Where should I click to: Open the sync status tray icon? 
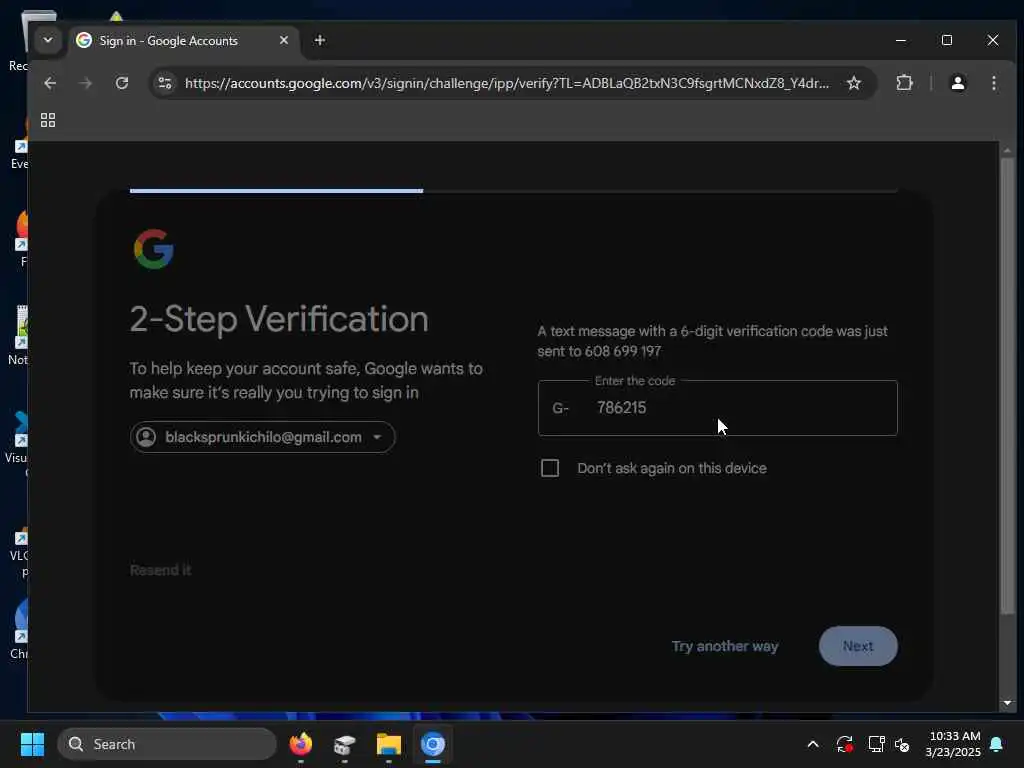coord(845,744)
